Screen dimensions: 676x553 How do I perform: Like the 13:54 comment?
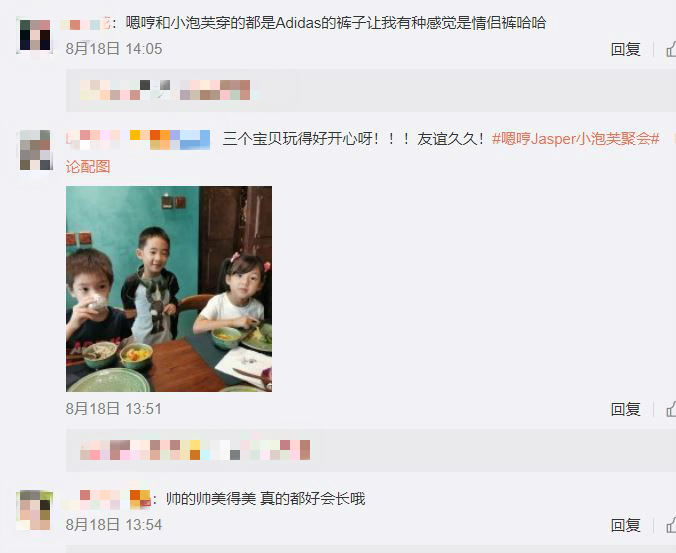pos(671,525)
